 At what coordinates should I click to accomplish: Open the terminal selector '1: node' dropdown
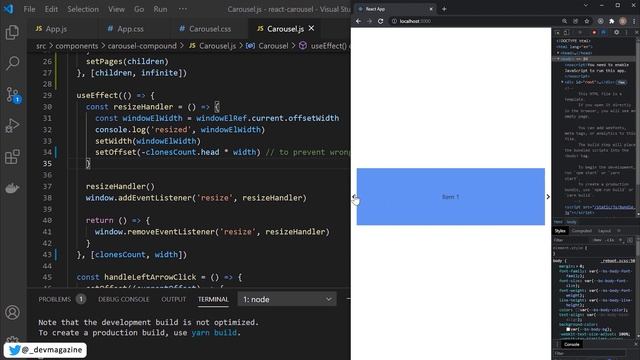click(287, 299)
